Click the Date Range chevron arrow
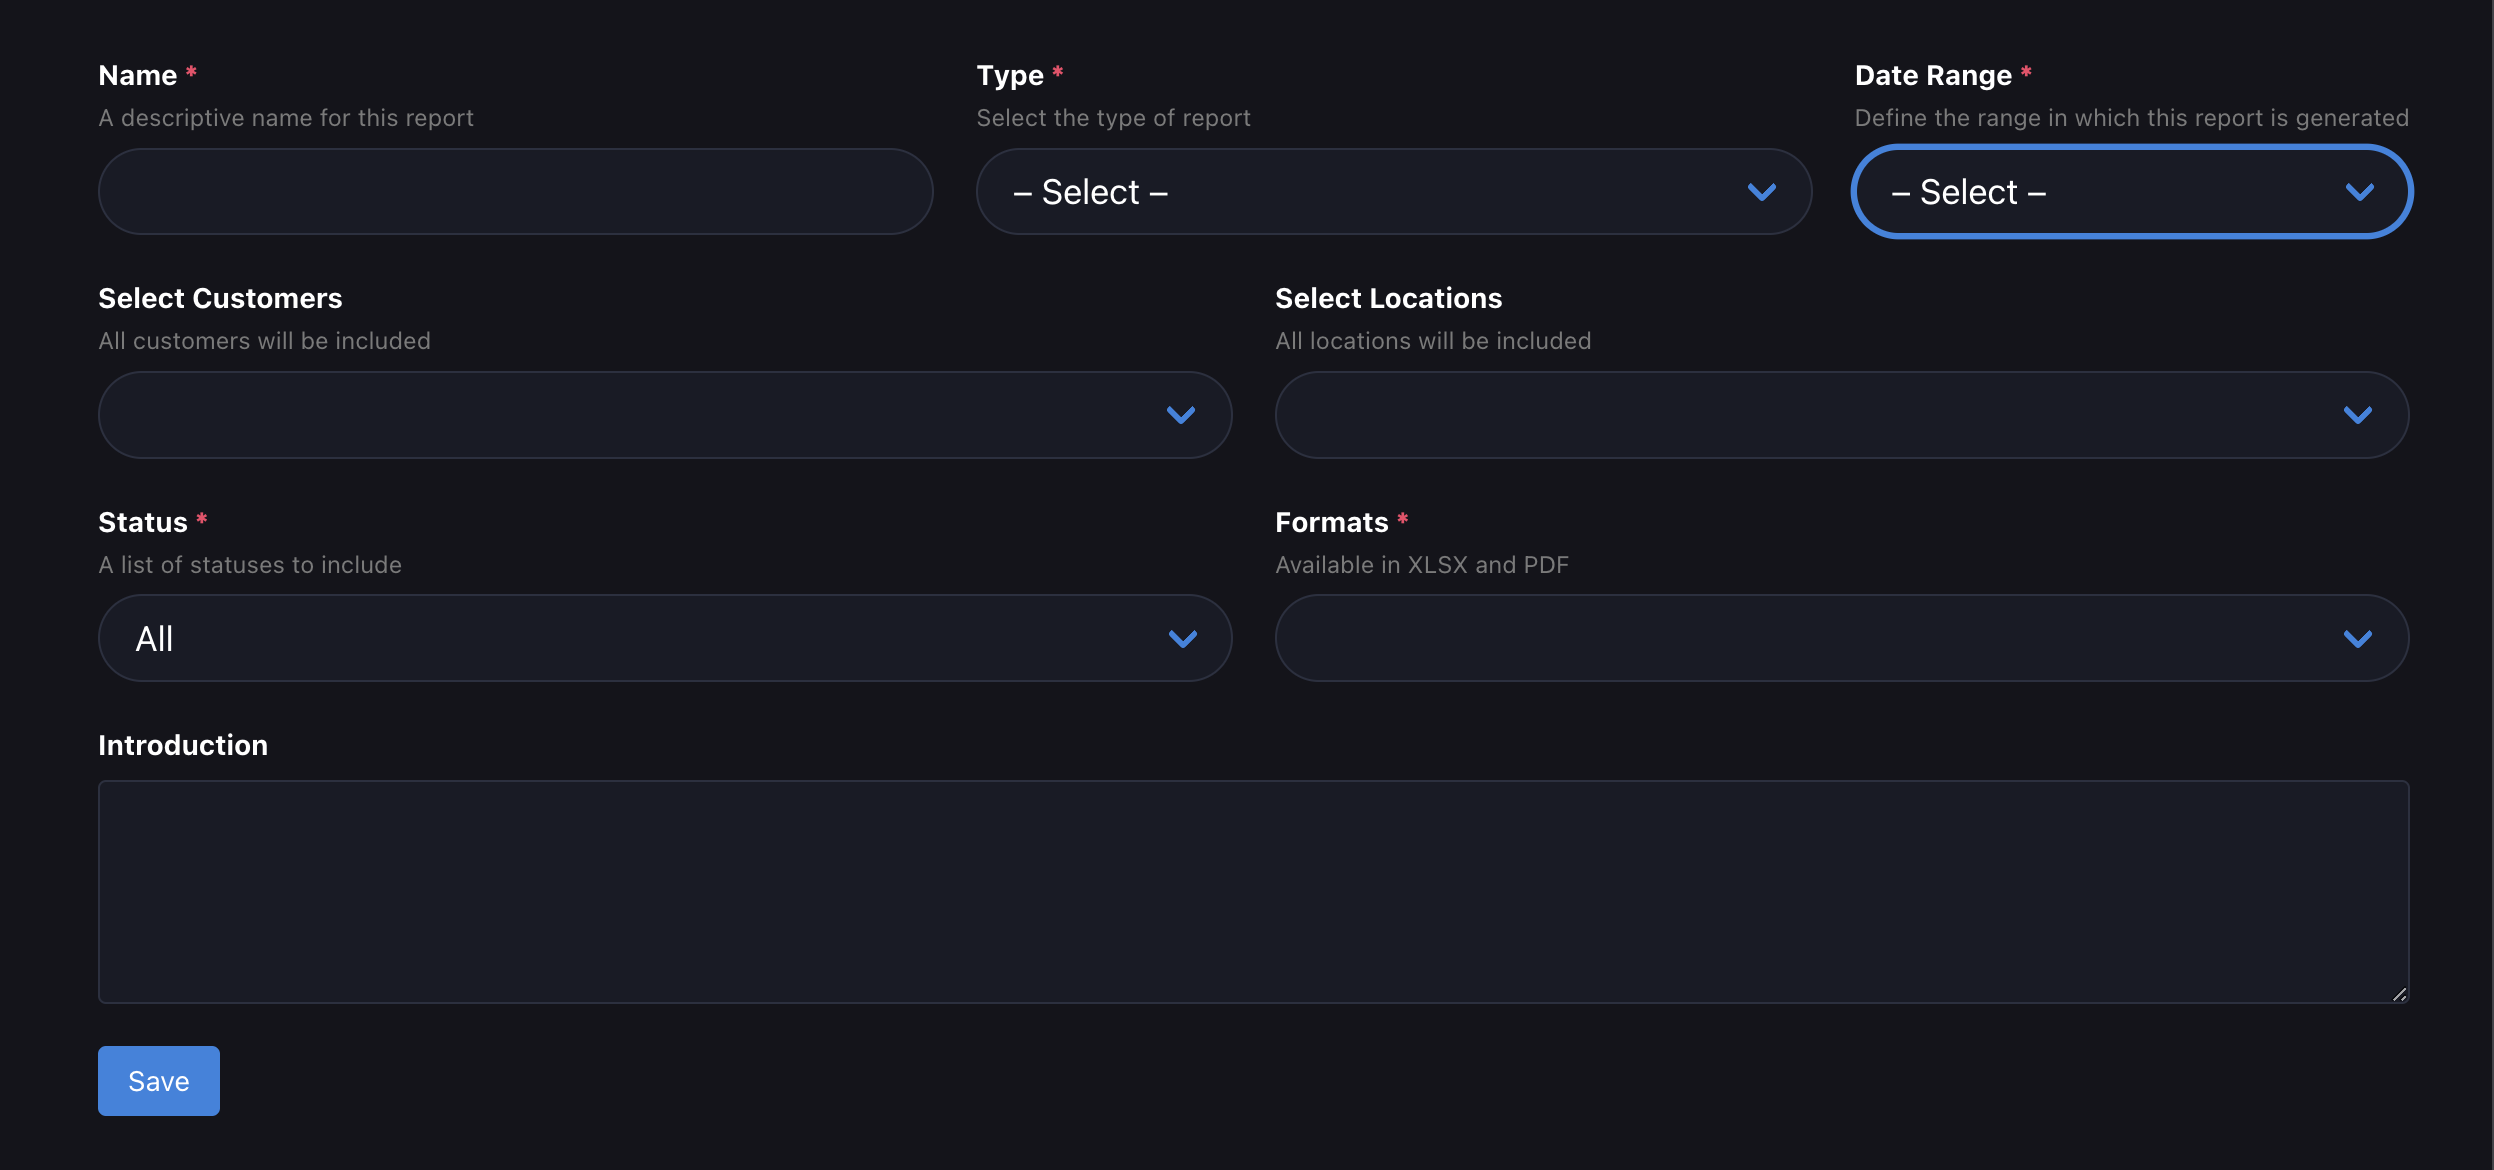 (2359, 192)
